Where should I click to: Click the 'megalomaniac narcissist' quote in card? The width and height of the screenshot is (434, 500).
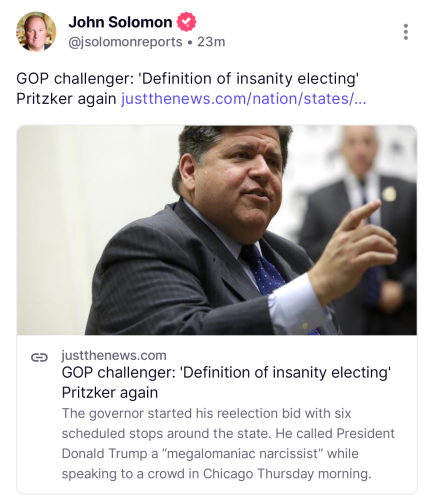click(242, 454)
